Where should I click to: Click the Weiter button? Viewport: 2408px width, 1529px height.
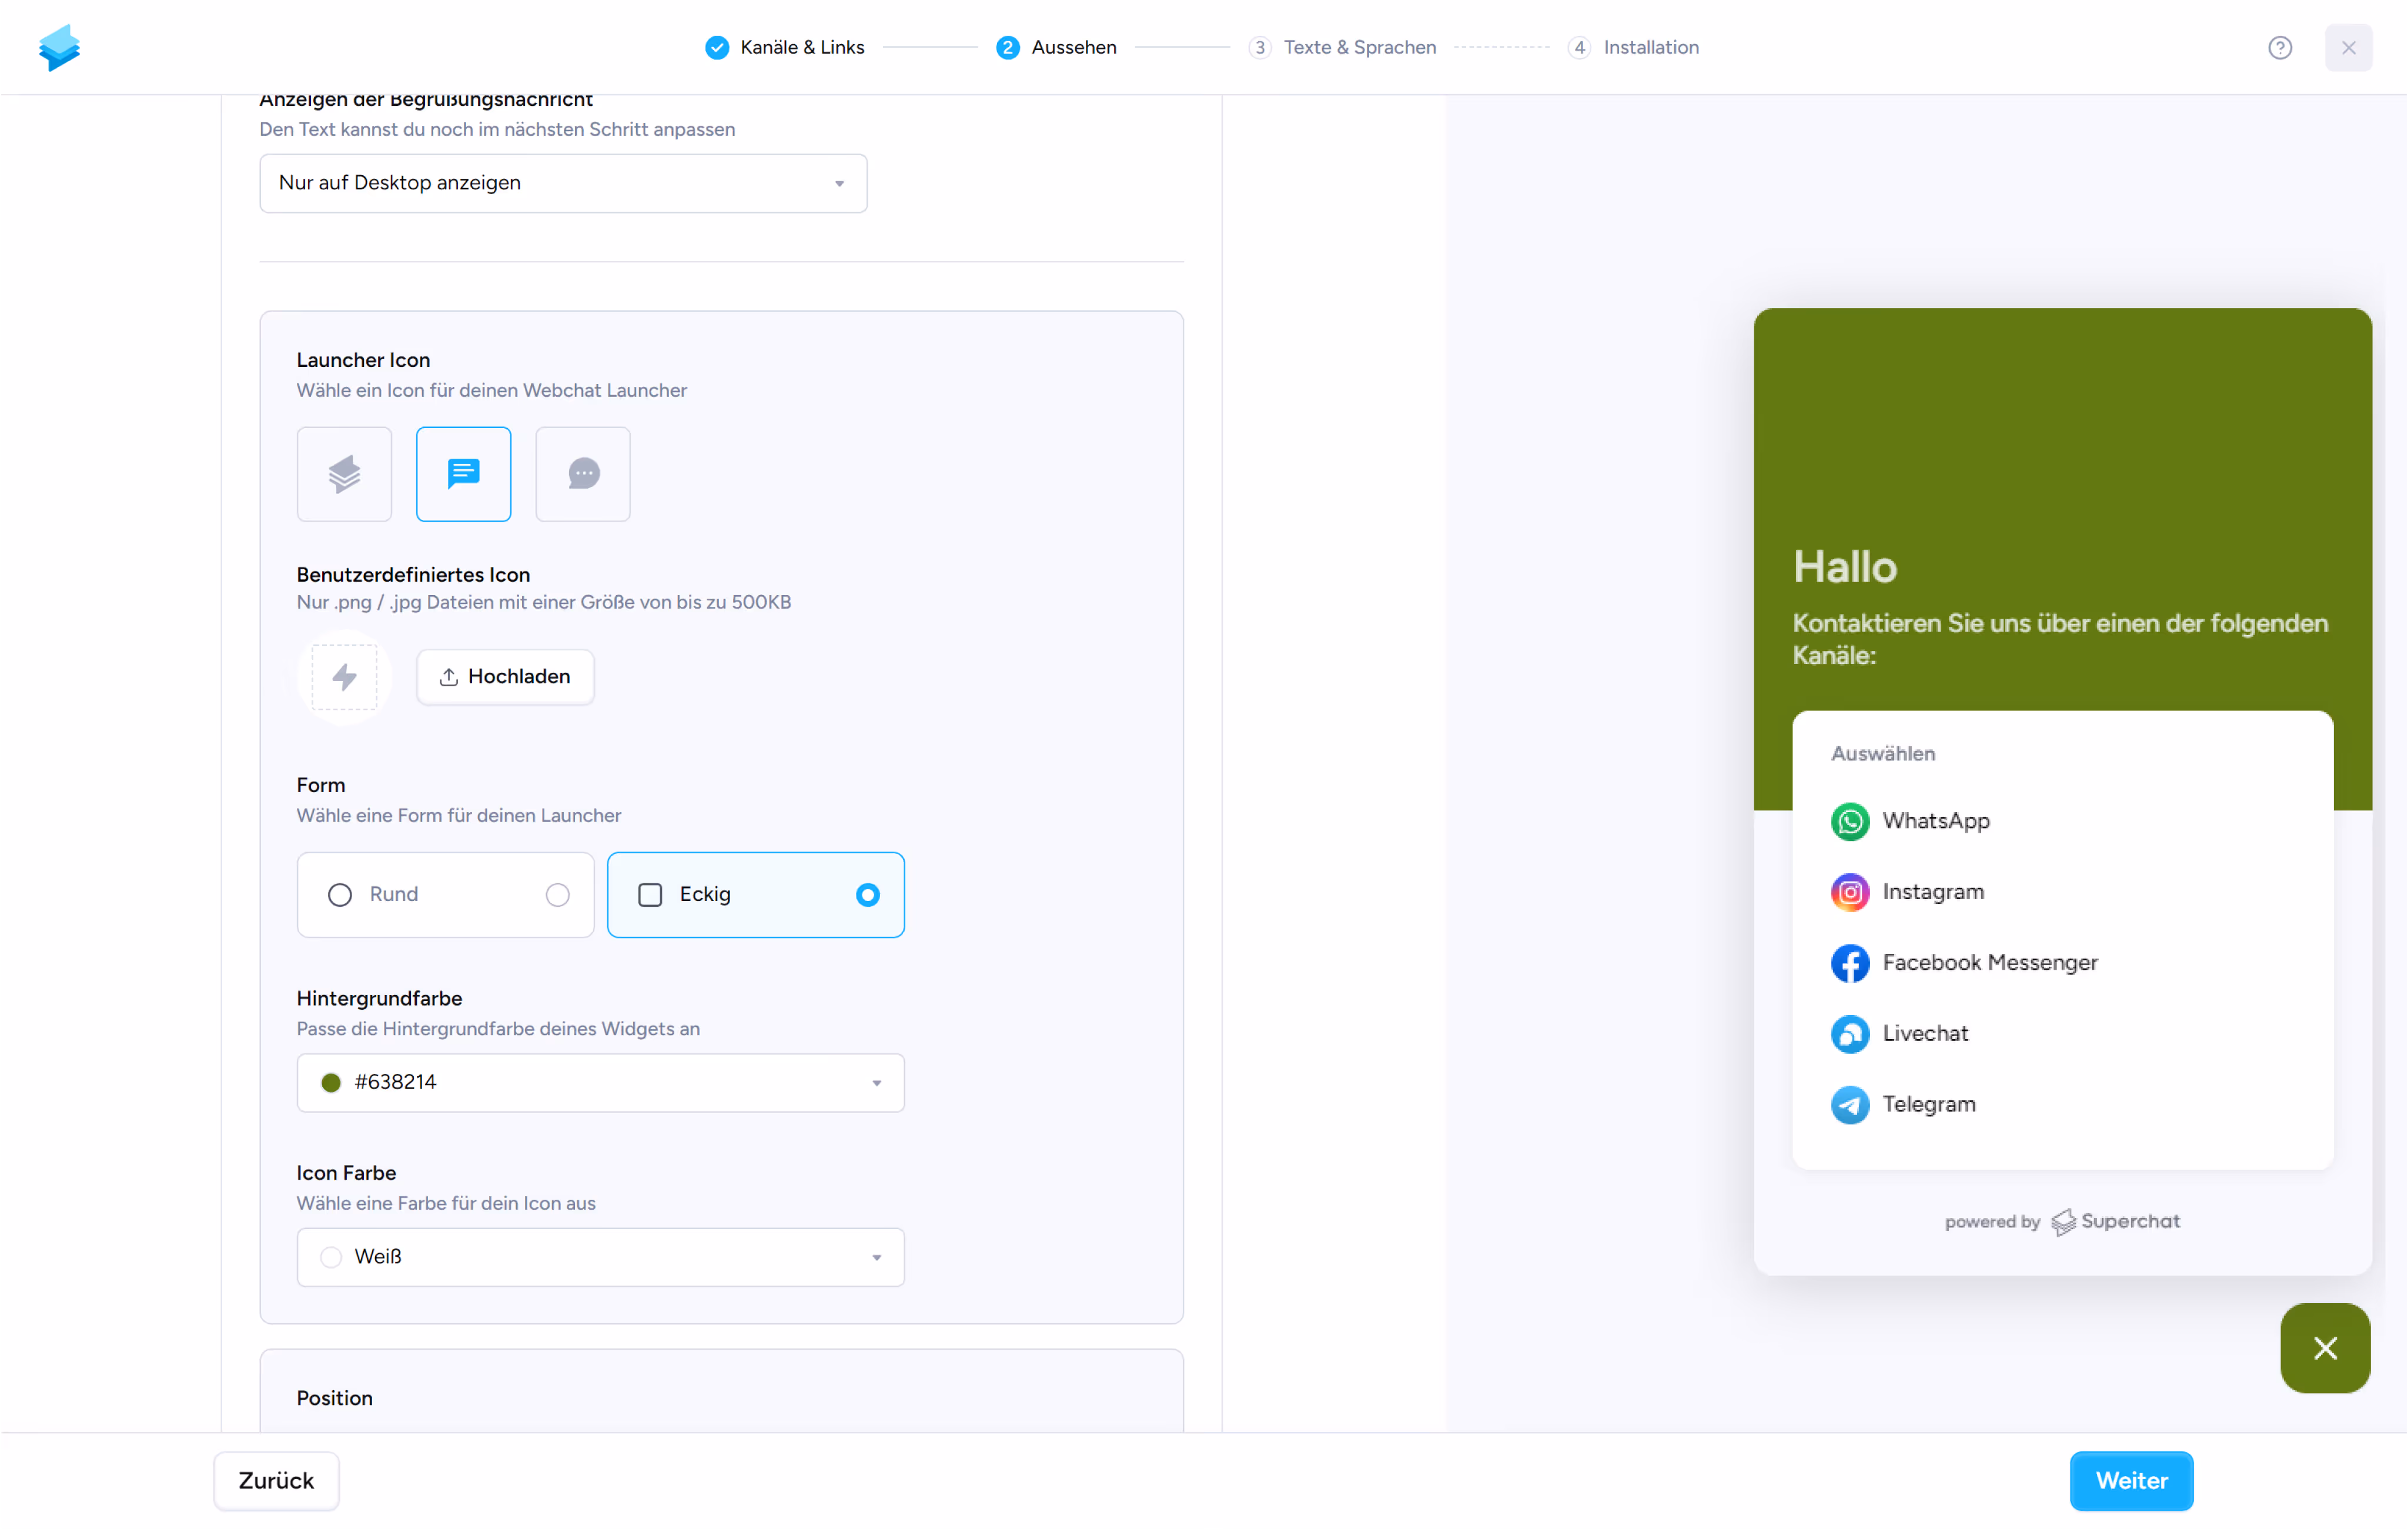coord(2130,1480)
